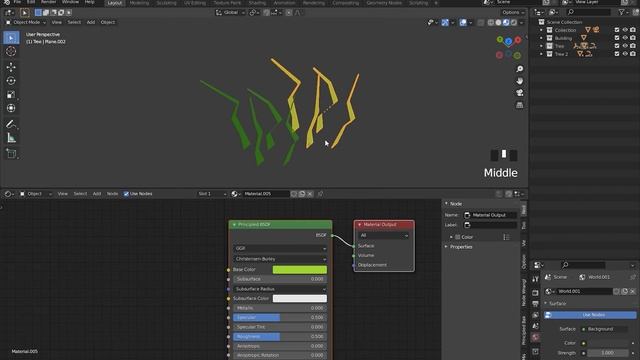640x360 pixels.
Task: Click the pin icon beside Material.005
Action: click(320, 194)
